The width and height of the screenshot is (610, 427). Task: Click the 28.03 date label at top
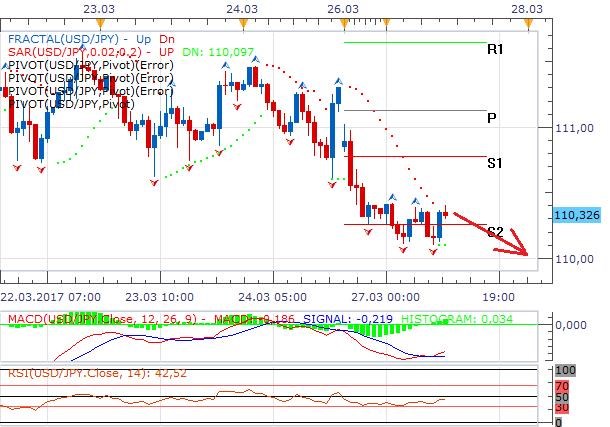click(527, 9)
